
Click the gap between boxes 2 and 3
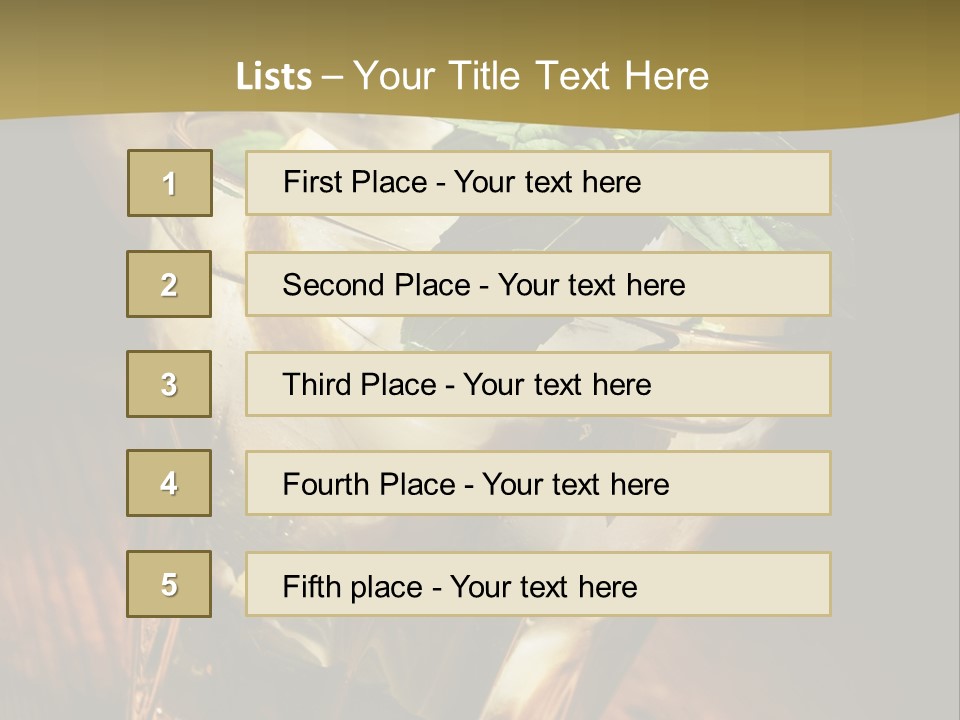[169, 334]
